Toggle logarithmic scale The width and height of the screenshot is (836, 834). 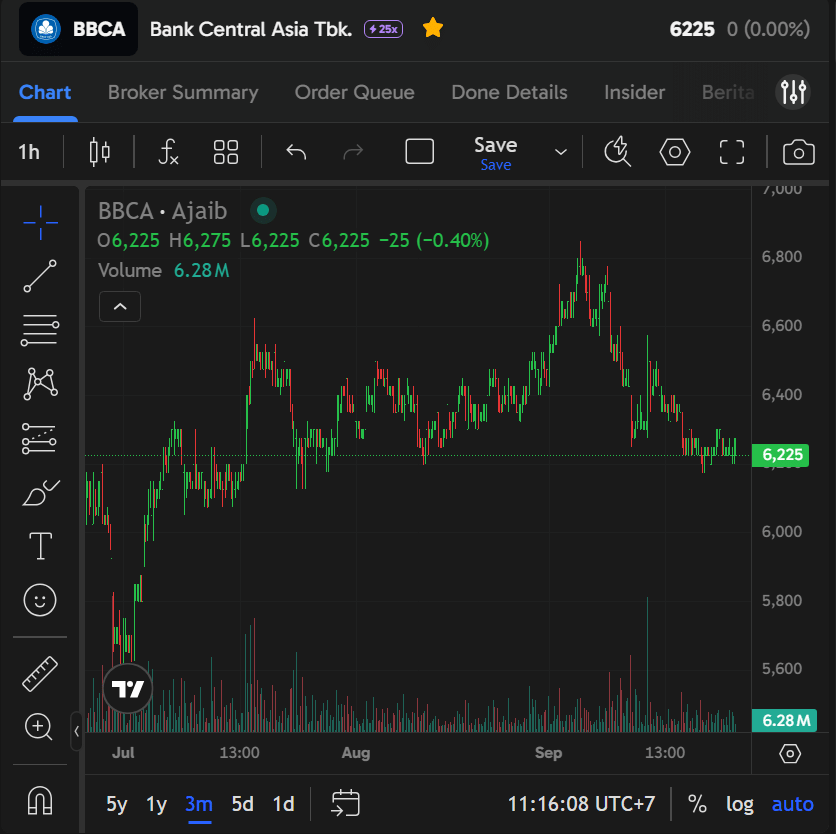point(740,804)
